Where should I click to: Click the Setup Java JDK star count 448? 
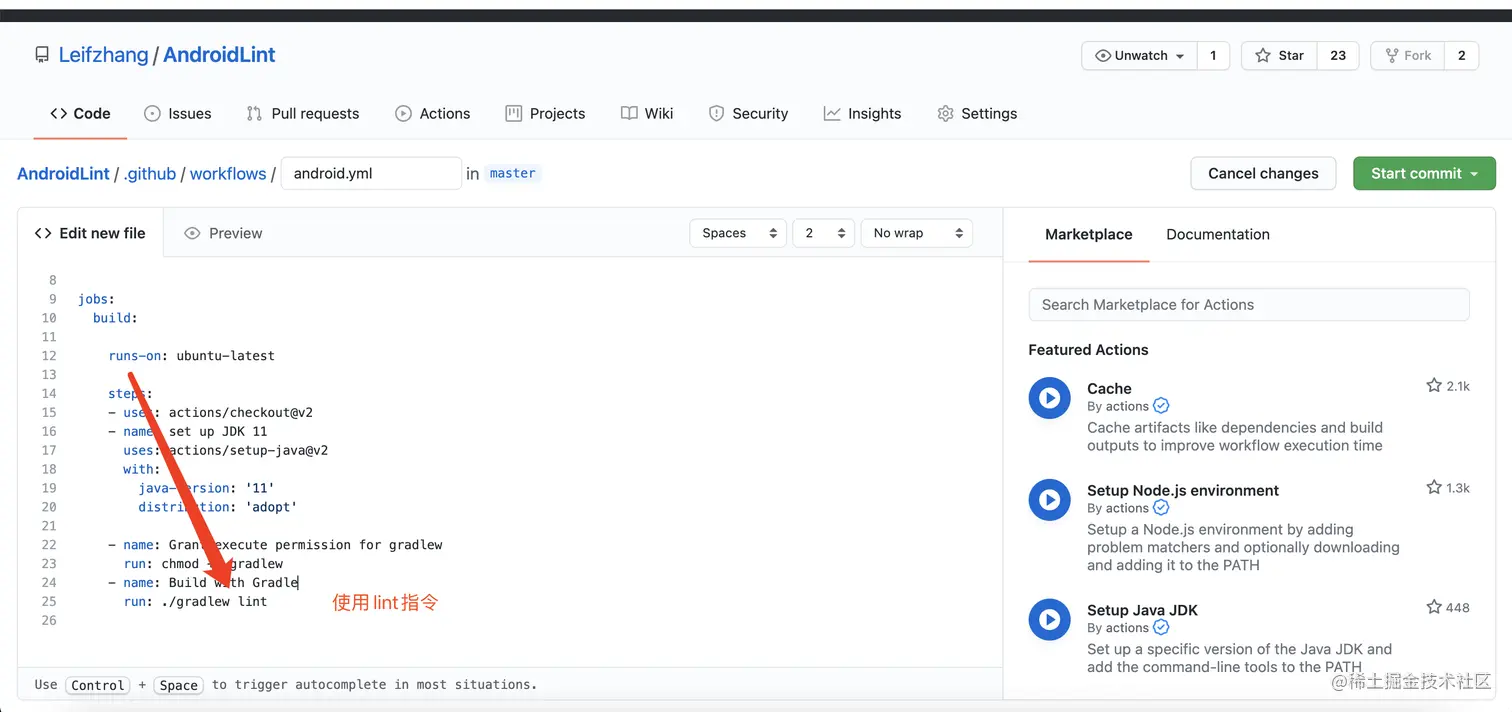point(1448,607)
